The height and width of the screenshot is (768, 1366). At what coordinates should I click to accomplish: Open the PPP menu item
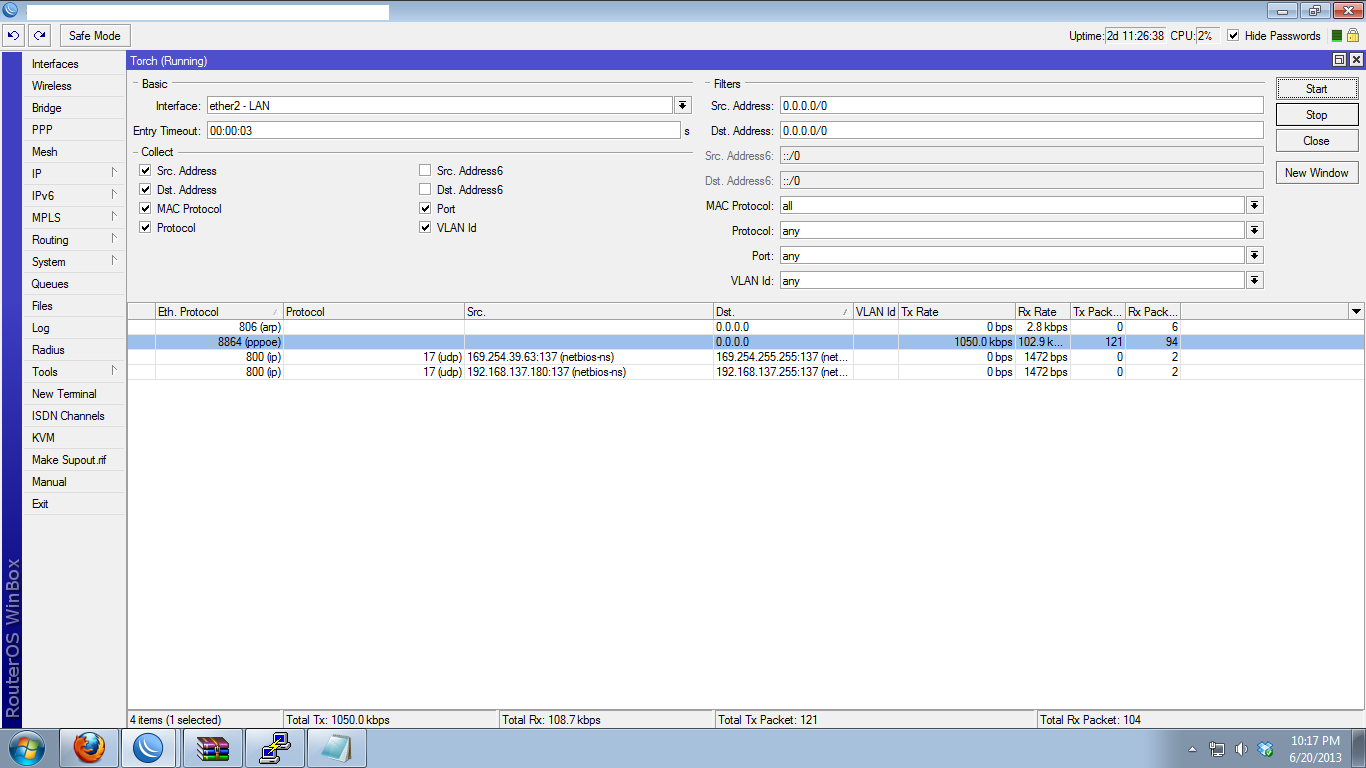pyautogui.click(x=75, y=130)
